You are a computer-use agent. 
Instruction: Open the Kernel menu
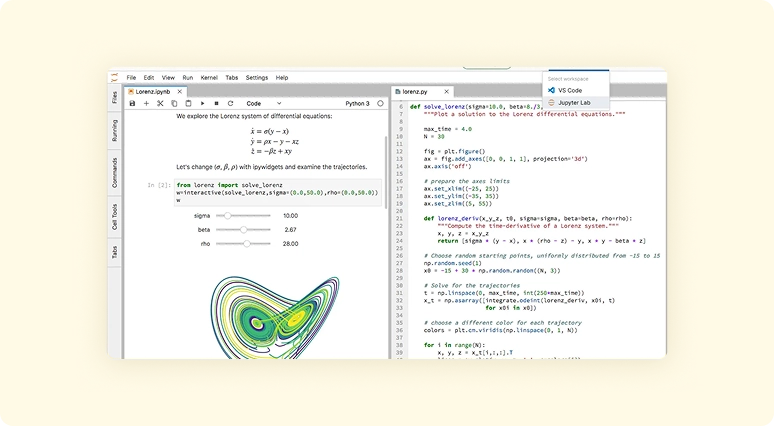pos(209,77)
